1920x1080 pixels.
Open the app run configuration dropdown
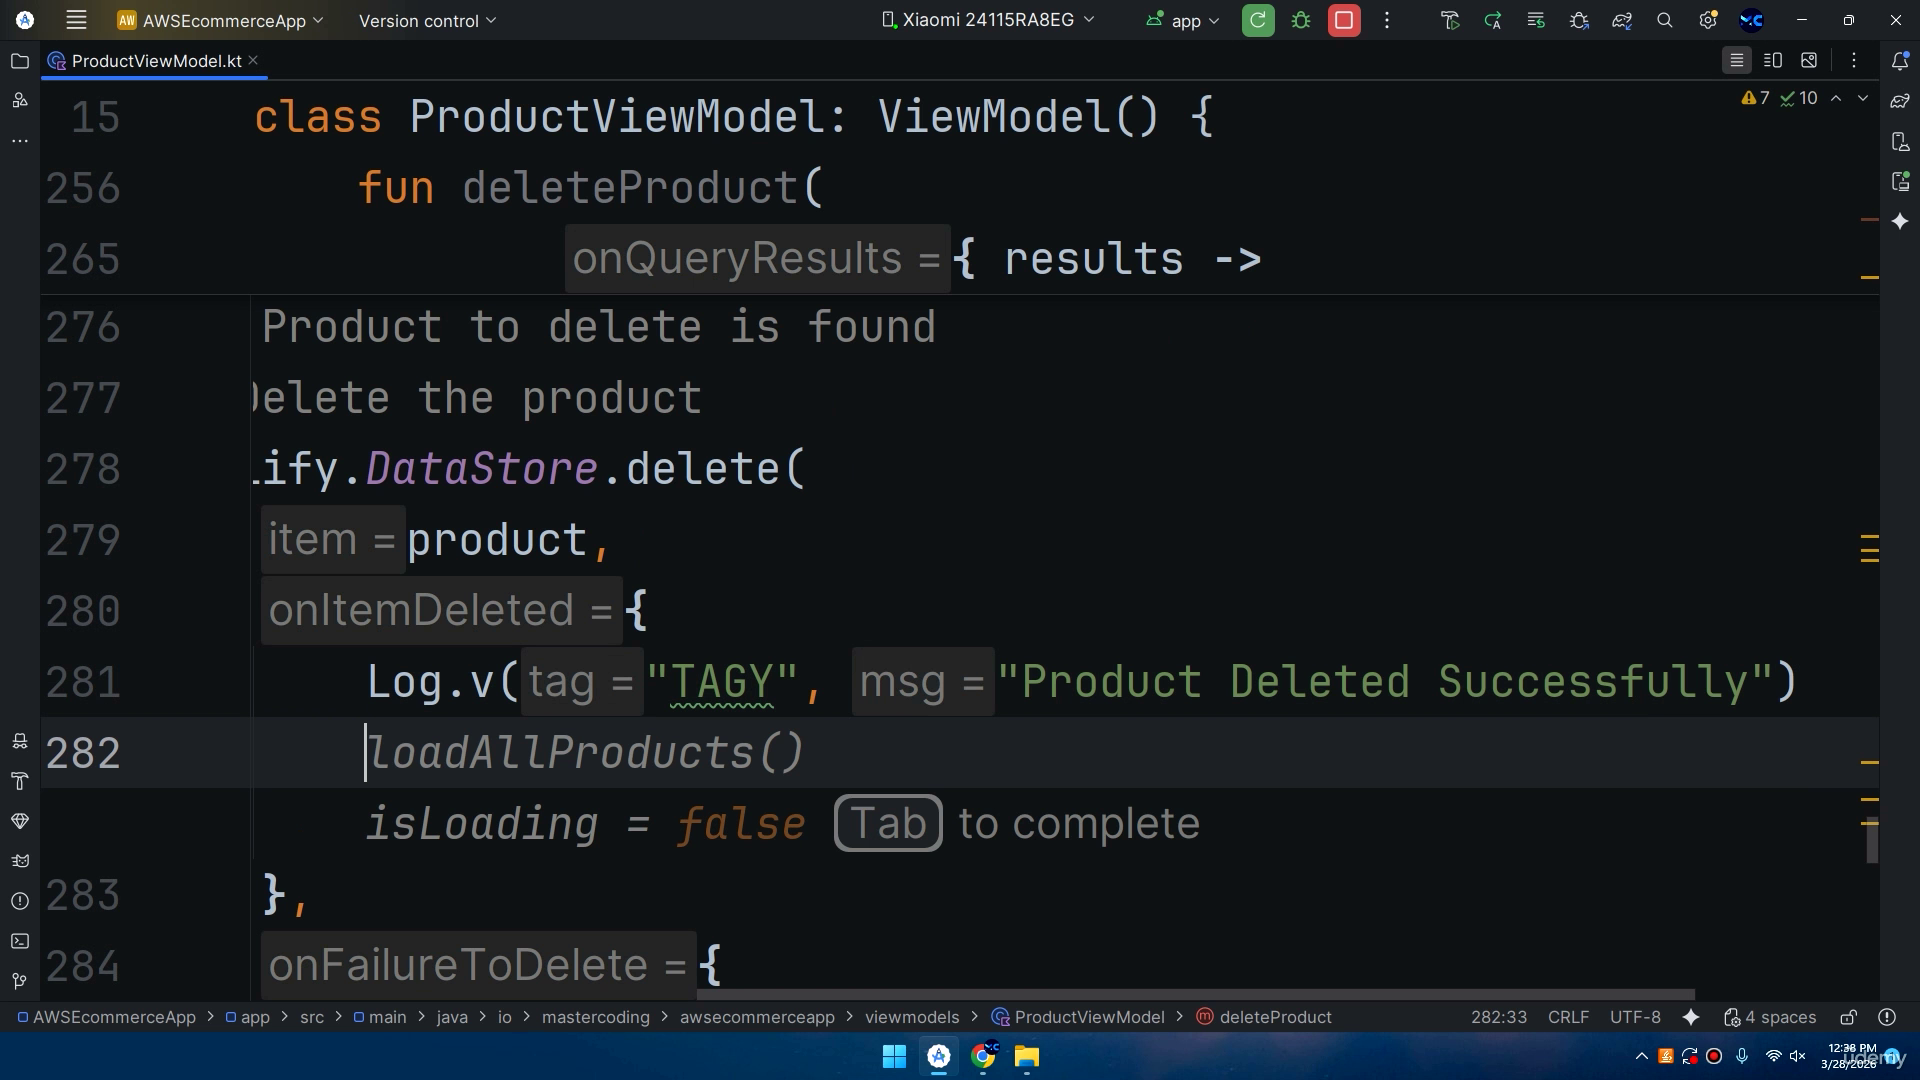tap(1183, 20)
